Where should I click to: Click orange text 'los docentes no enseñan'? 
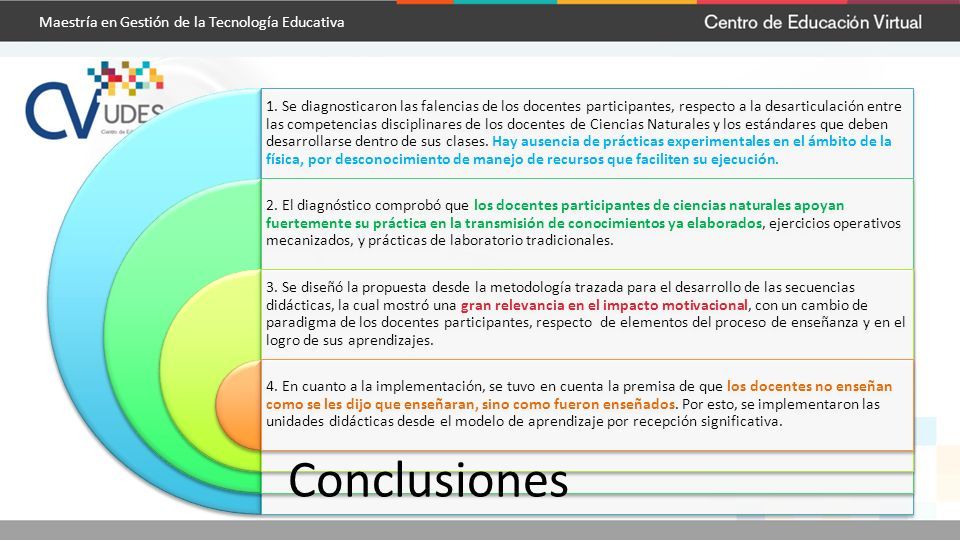pos(809,386)
